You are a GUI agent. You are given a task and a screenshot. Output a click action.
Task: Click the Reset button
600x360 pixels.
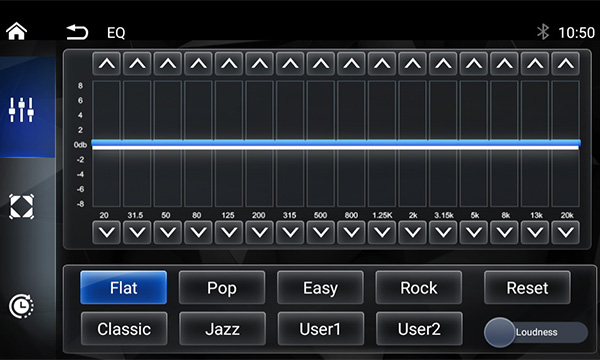pos(527,288)
